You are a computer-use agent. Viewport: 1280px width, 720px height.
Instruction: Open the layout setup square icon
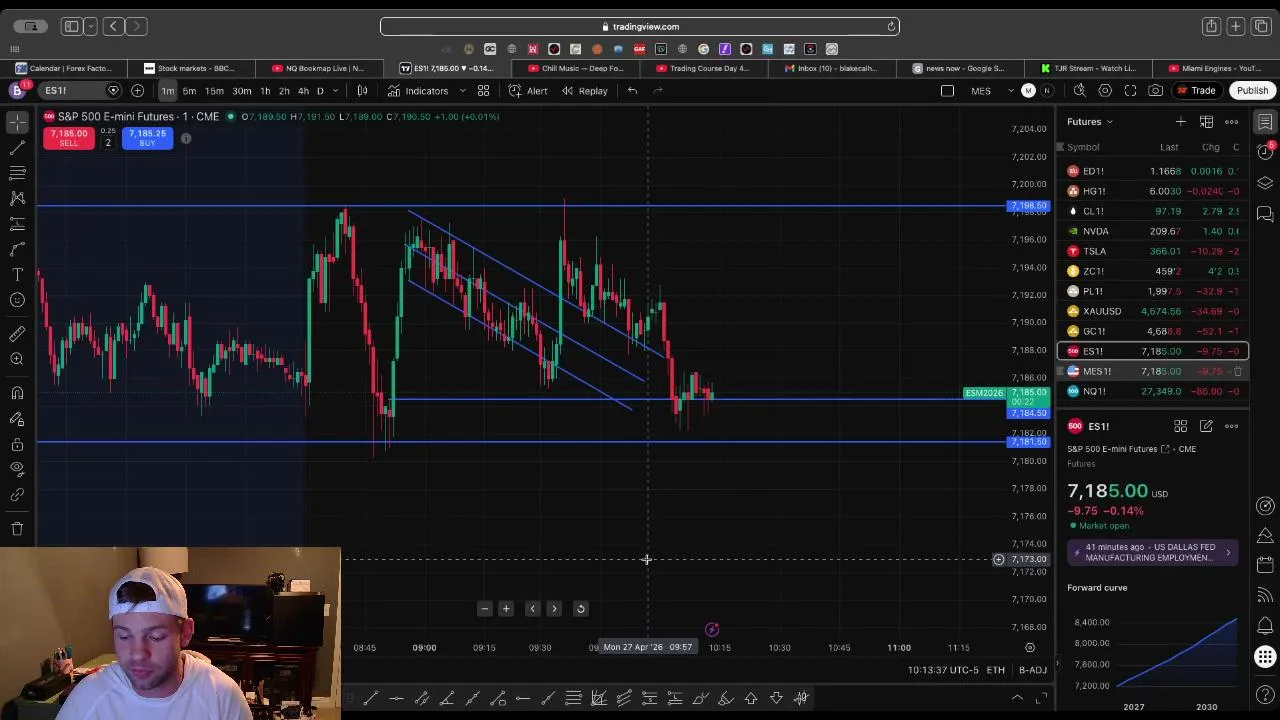pos(947,91)
